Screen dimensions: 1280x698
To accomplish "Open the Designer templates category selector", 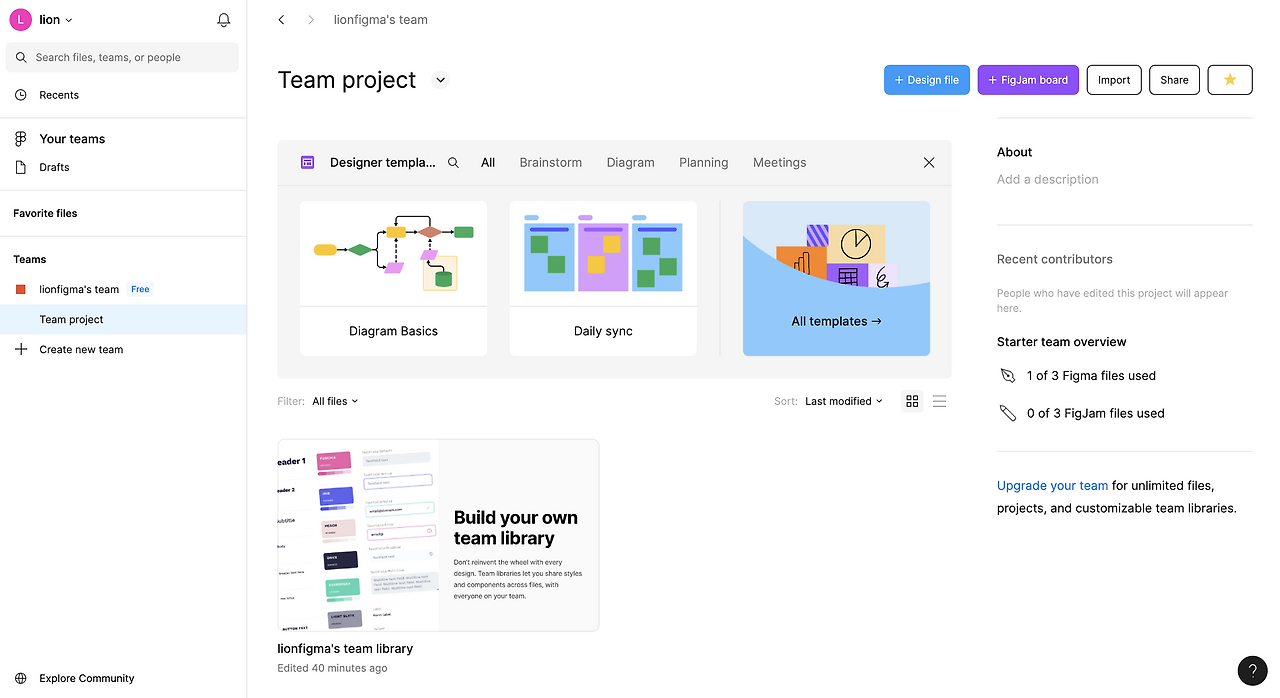I will click(x=383, y=162).
